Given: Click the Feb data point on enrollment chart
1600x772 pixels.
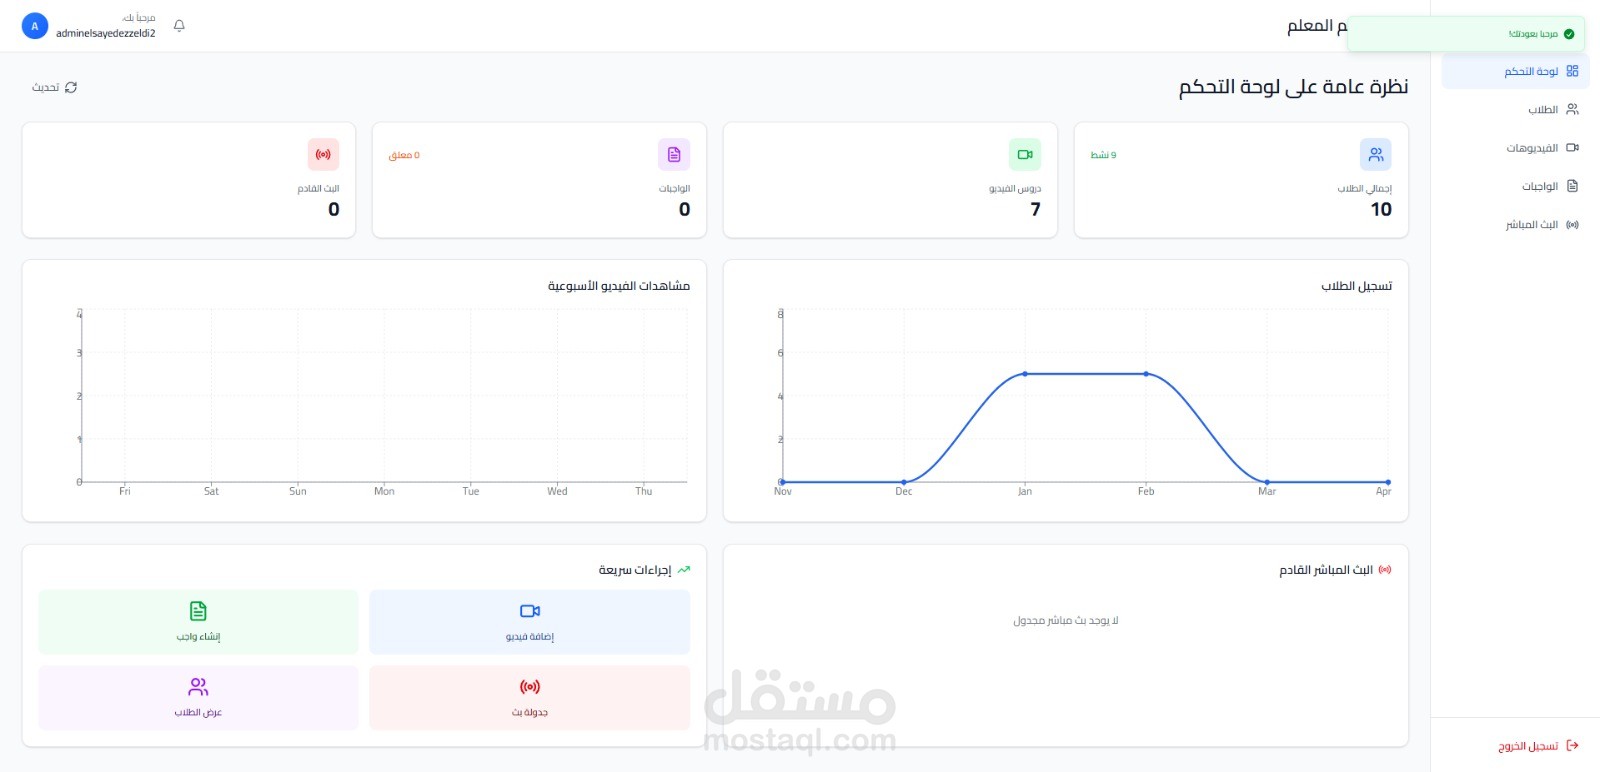Looking at the screenshot, I should pos(1146,374).
